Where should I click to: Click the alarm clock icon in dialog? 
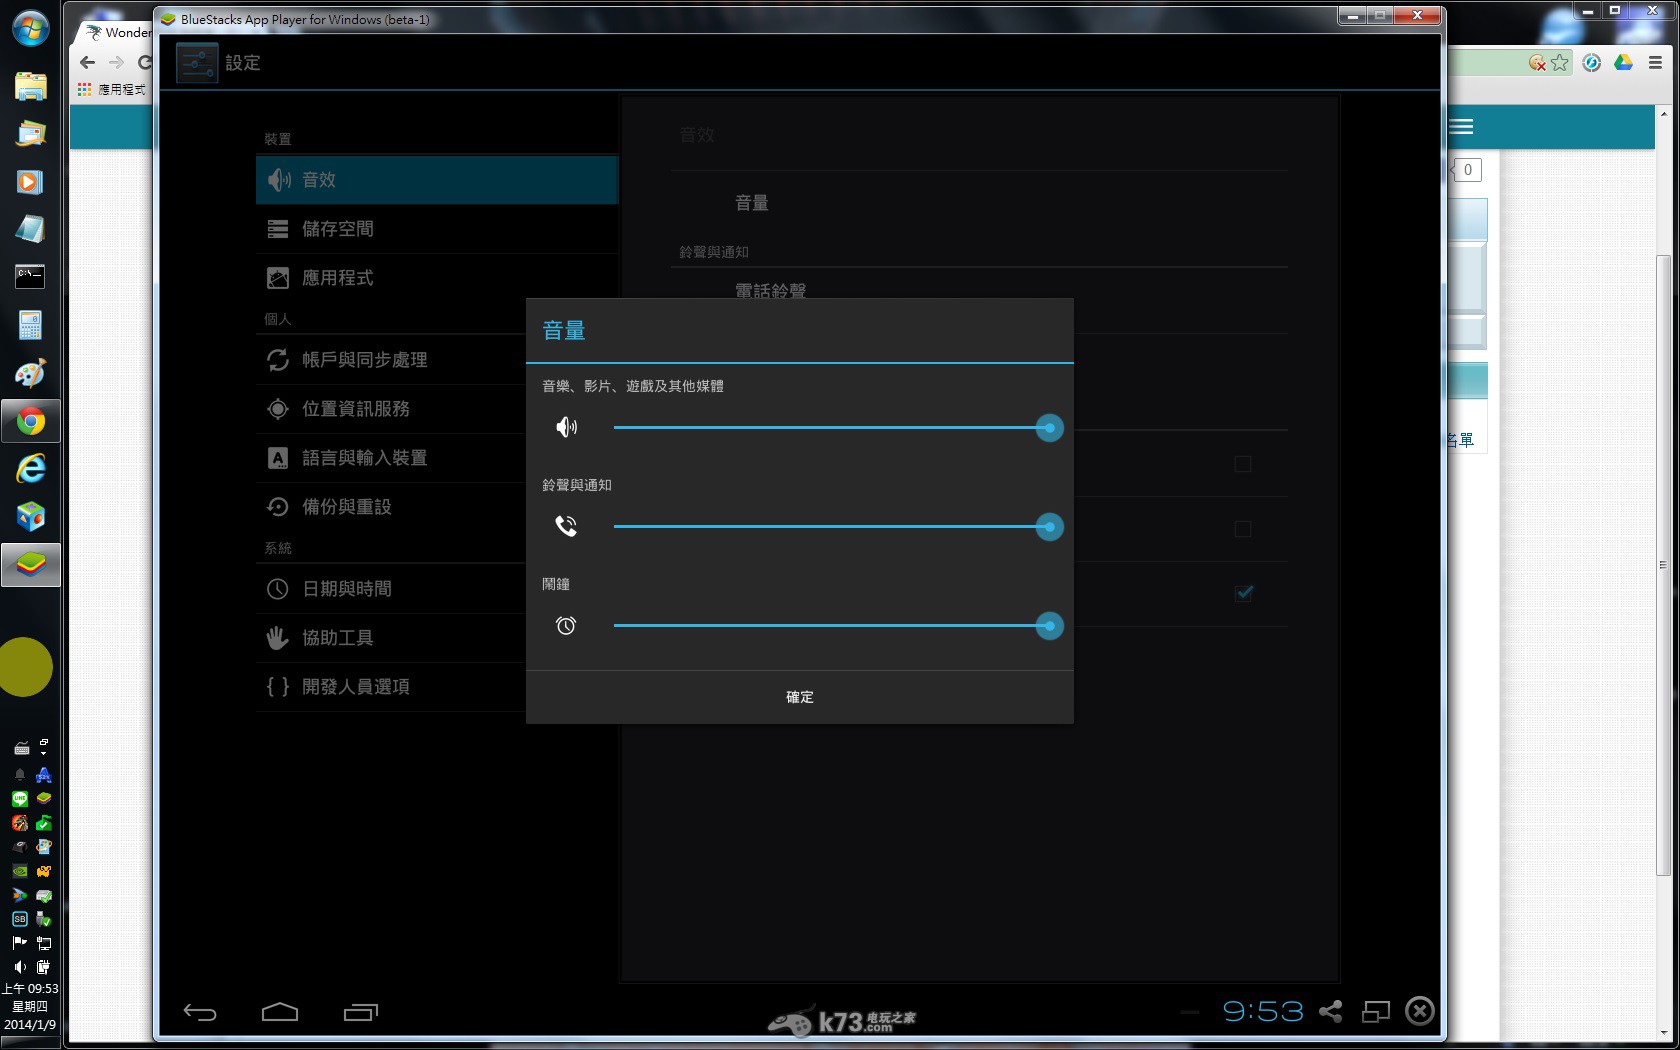(x=566, y=626)
